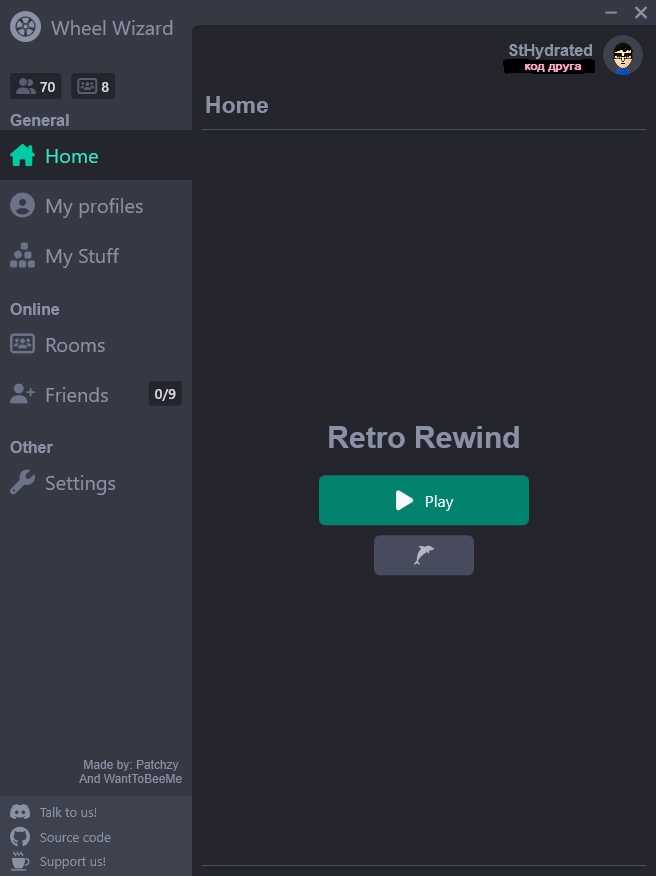
Task: Click the Wheel Wizard logo icon
Action: click(x=25, y=27)
